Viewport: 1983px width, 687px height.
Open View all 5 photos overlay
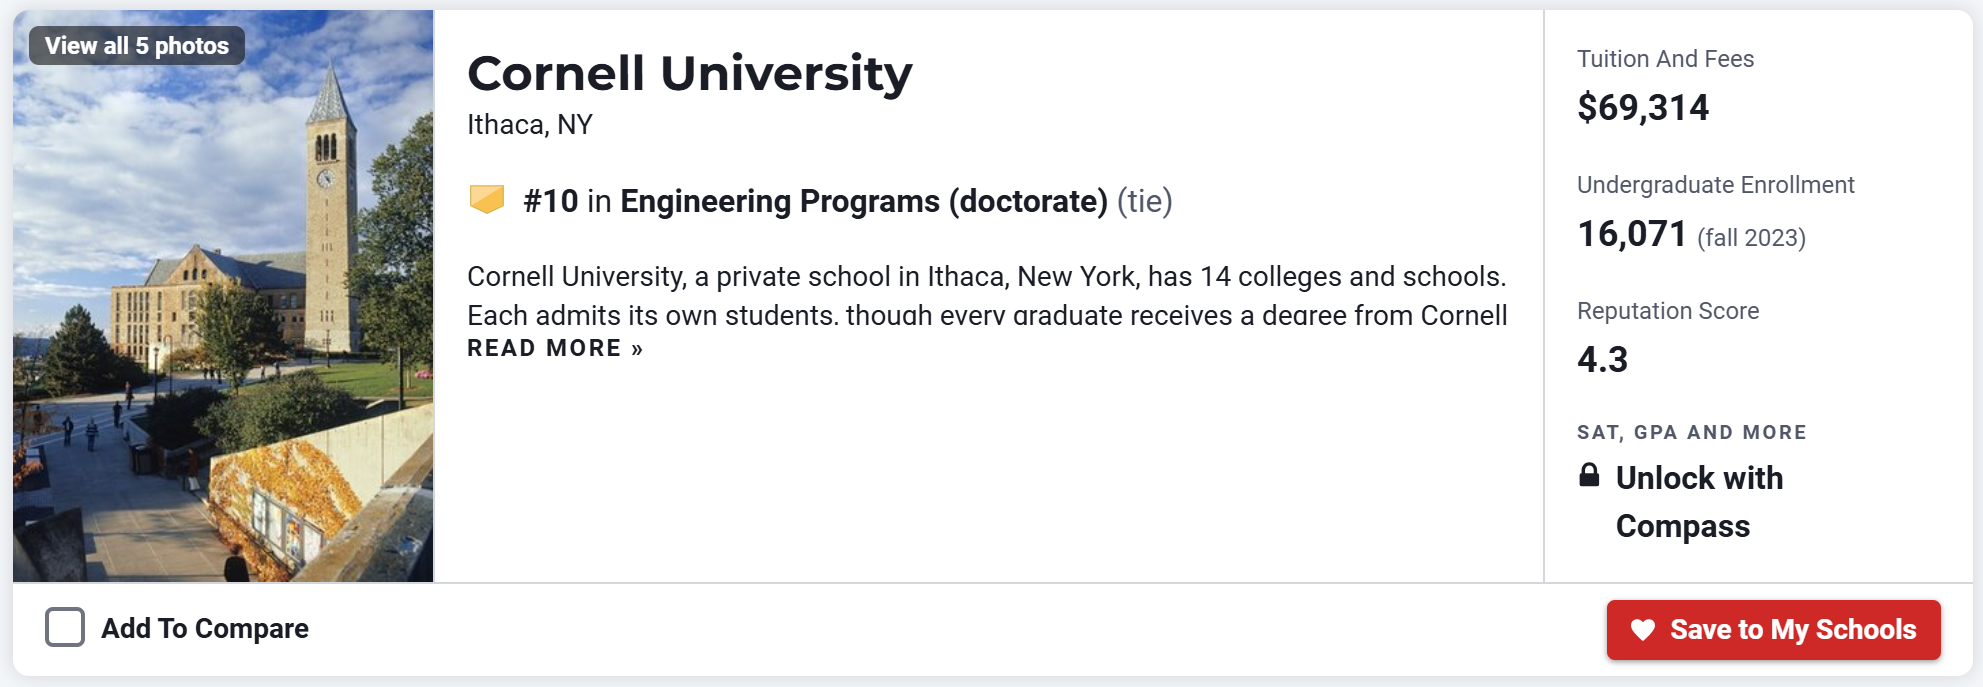tap(137, 46)
